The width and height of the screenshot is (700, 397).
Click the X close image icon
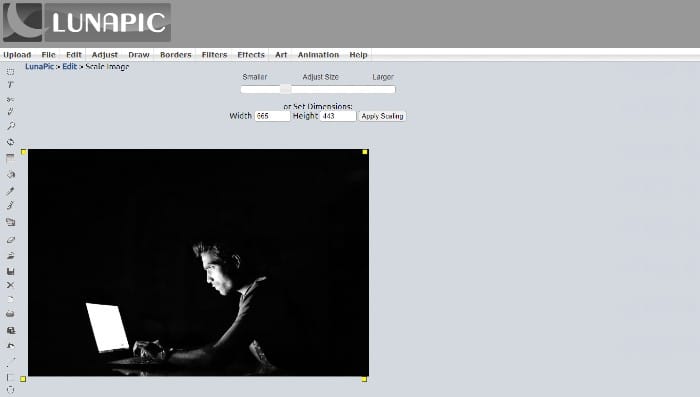(x=10, y=285)
